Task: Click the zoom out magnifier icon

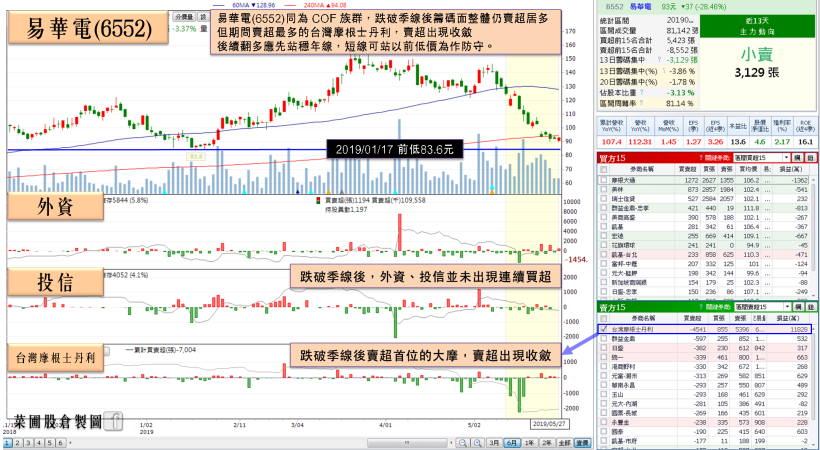Action: (x=463, y=443)
